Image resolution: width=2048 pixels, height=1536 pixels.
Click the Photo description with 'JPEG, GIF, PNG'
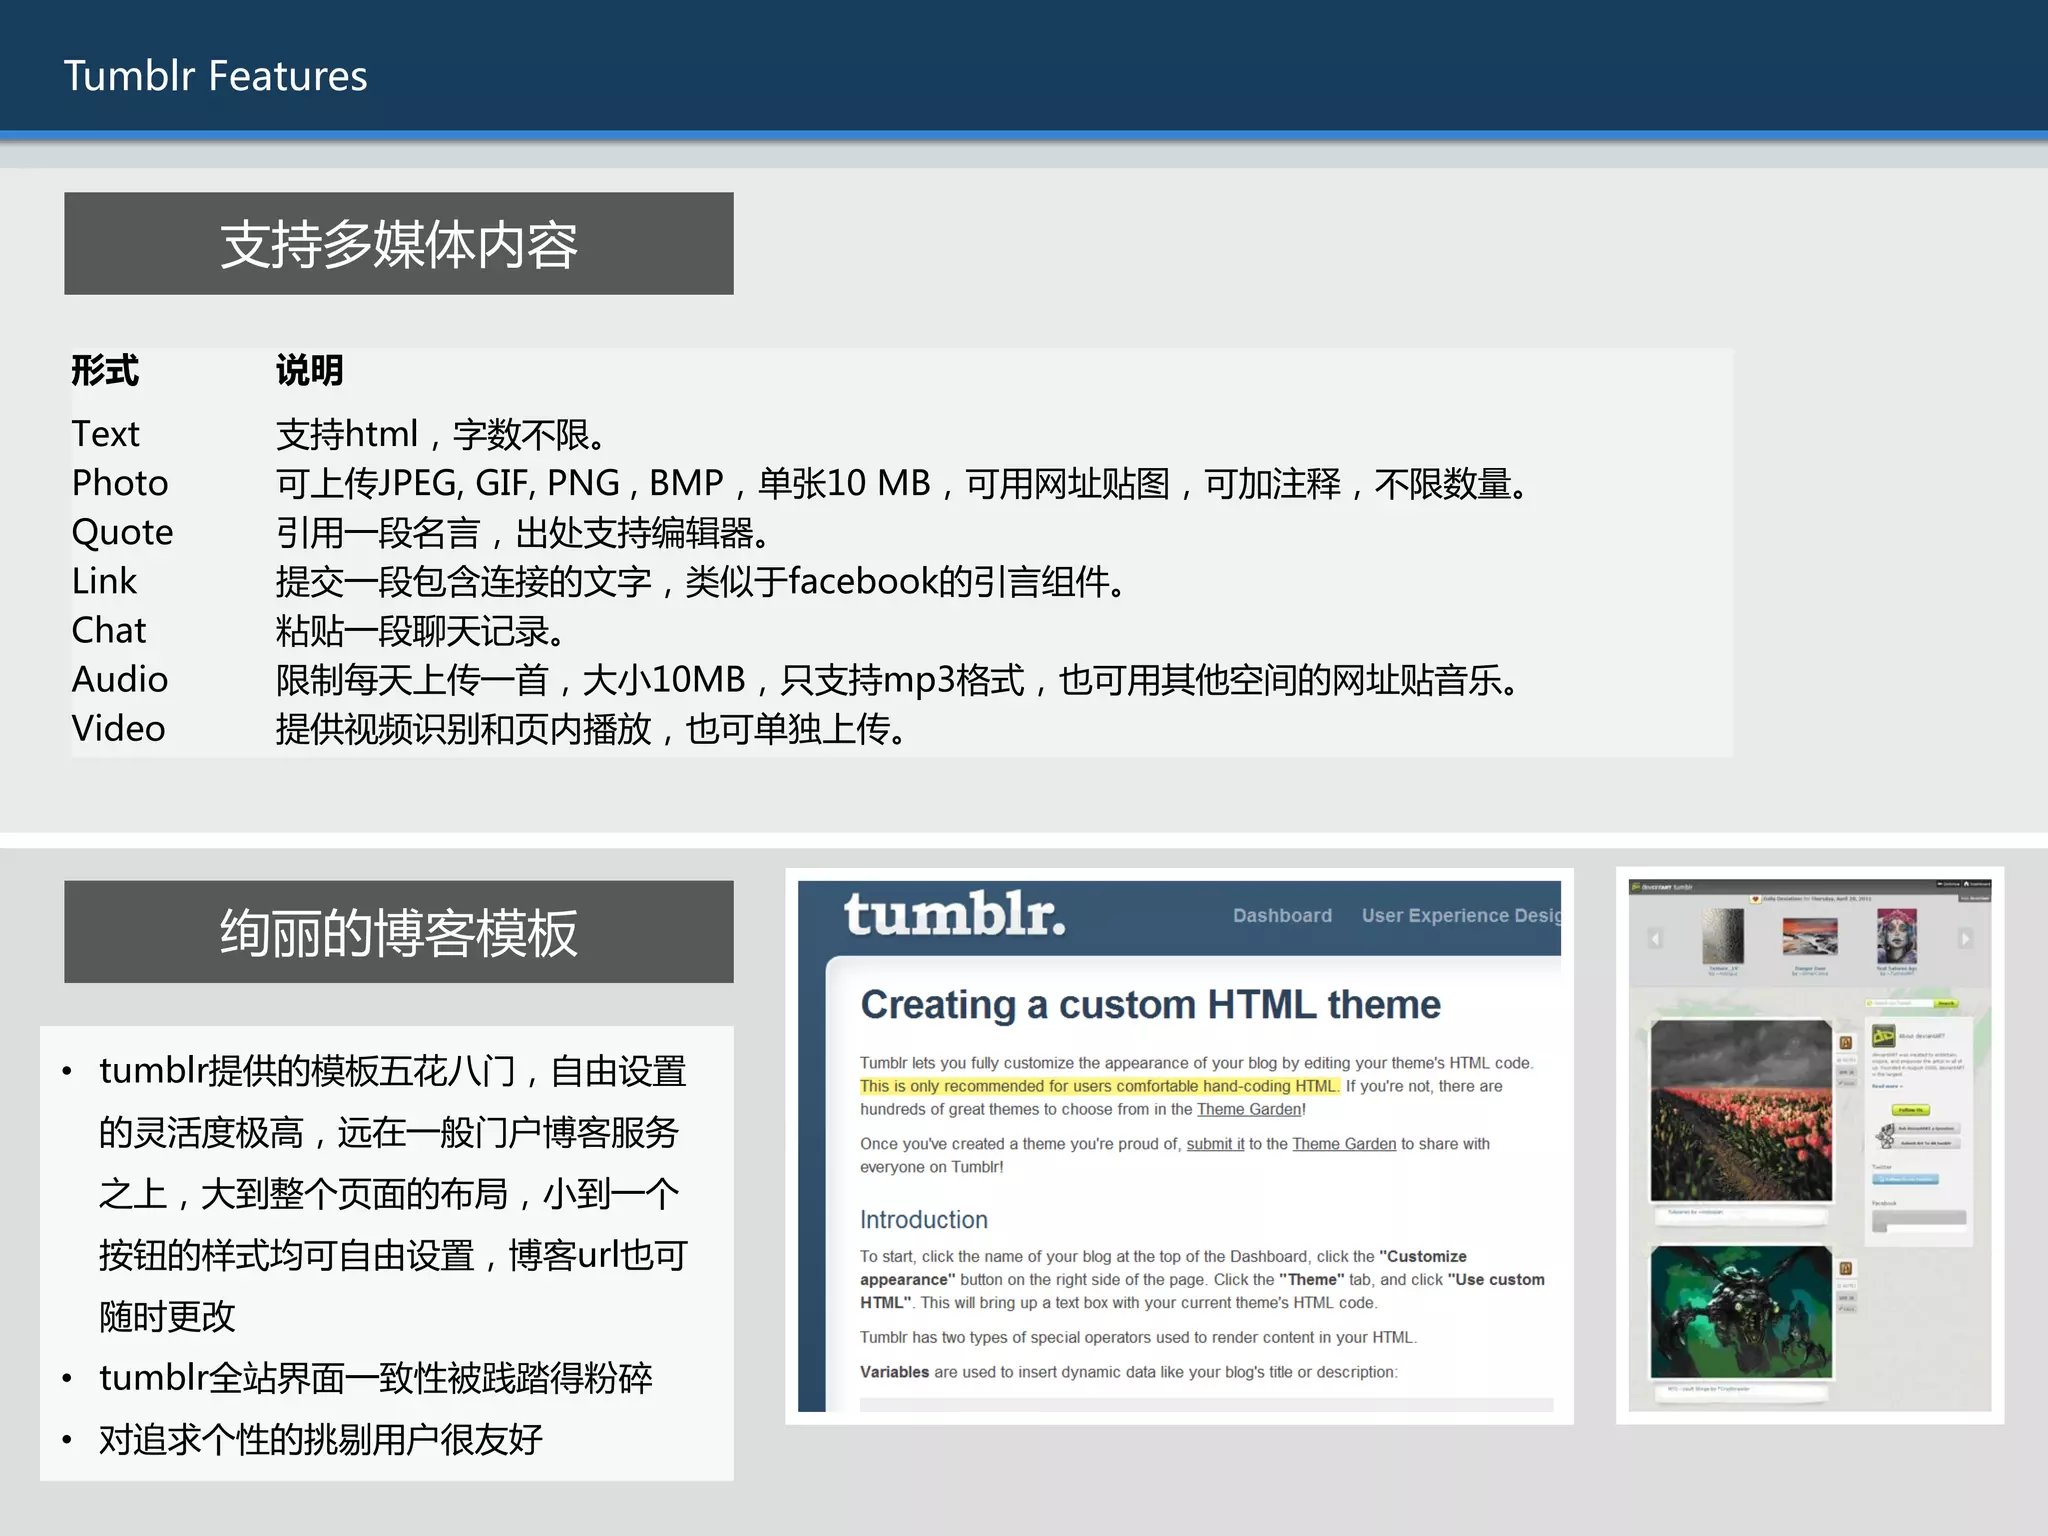(x=902, y=483)
